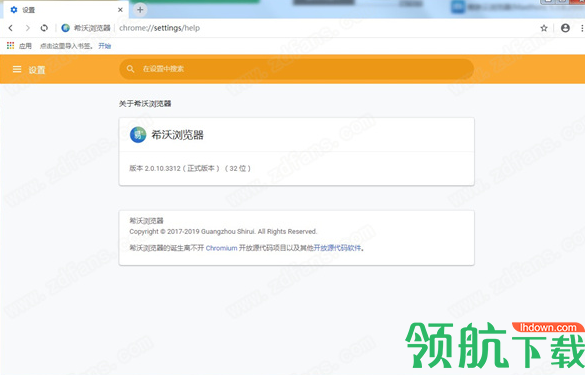
Task: Close the 设置 tab
Action: (x=120, y=10)
